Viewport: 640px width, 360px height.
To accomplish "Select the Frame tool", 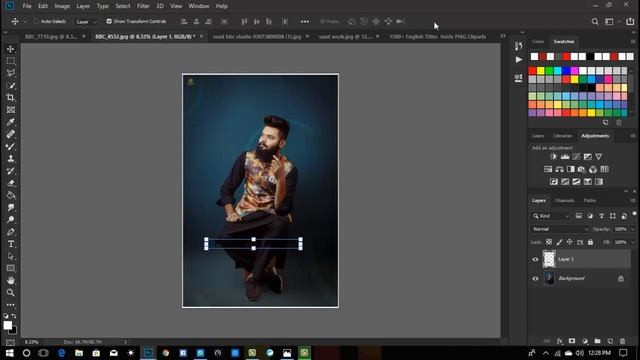I will click(x=11, y=110).
